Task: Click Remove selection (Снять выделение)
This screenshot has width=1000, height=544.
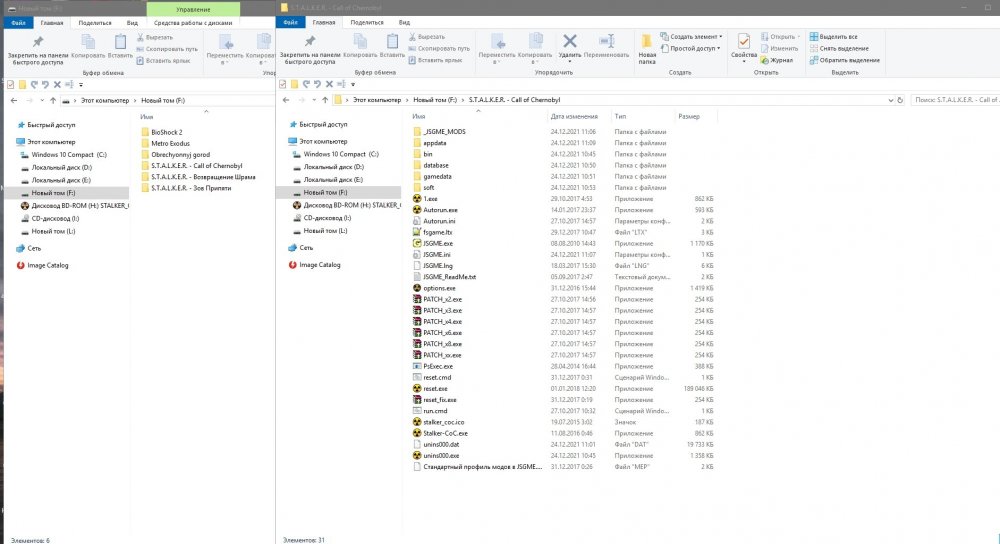Action: tap(839, 48)
